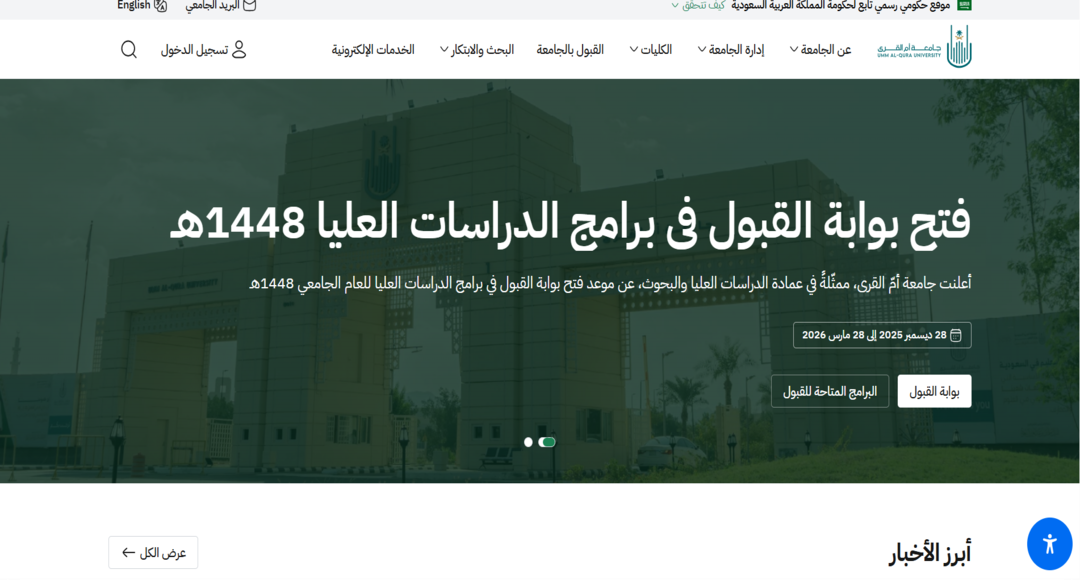Click the language translate icon beside English
This screenshot has height=580, width=1080.
[161, 5]
